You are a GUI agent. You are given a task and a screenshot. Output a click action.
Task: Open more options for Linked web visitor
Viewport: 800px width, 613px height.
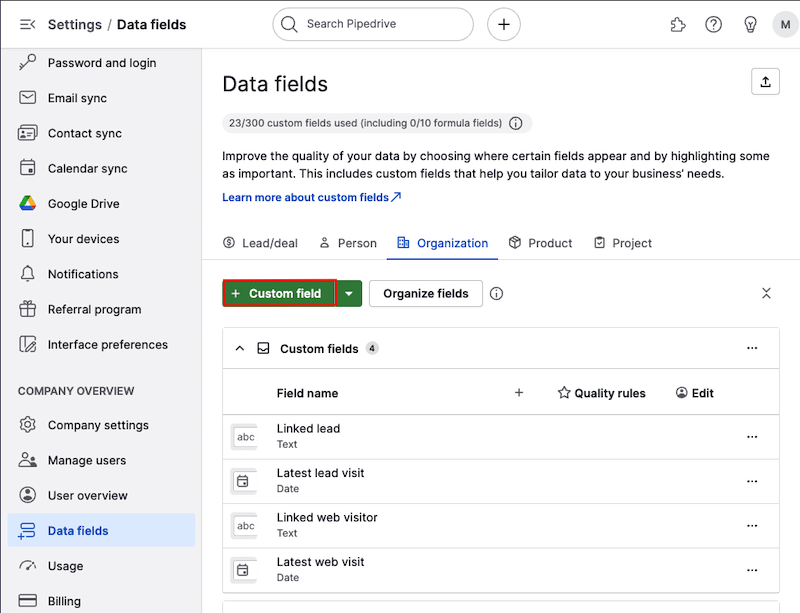(752, 526)
